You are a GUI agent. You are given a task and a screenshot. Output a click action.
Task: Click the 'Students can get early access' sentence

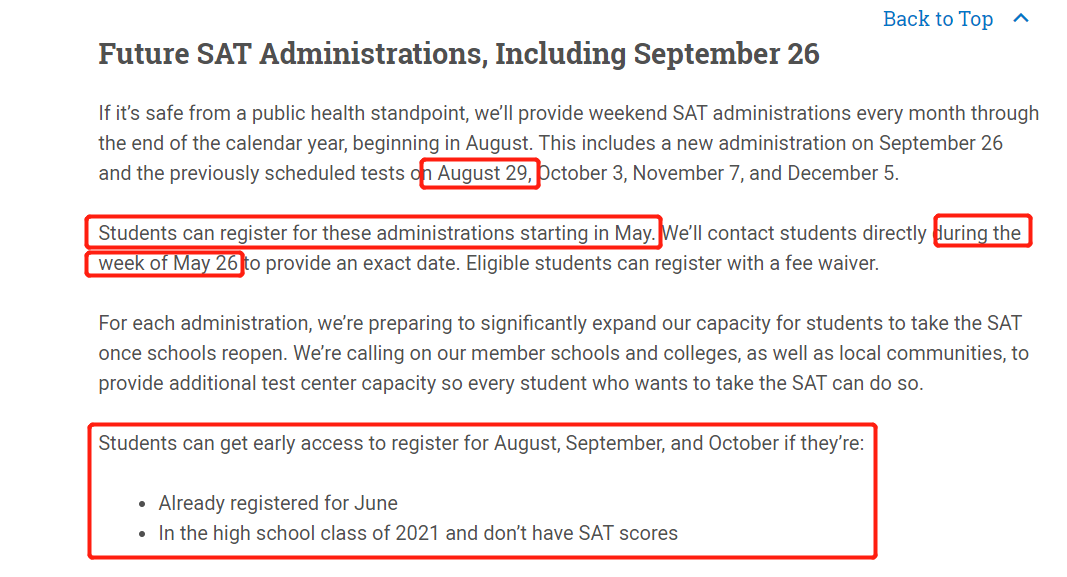click(x=481, y=444)
